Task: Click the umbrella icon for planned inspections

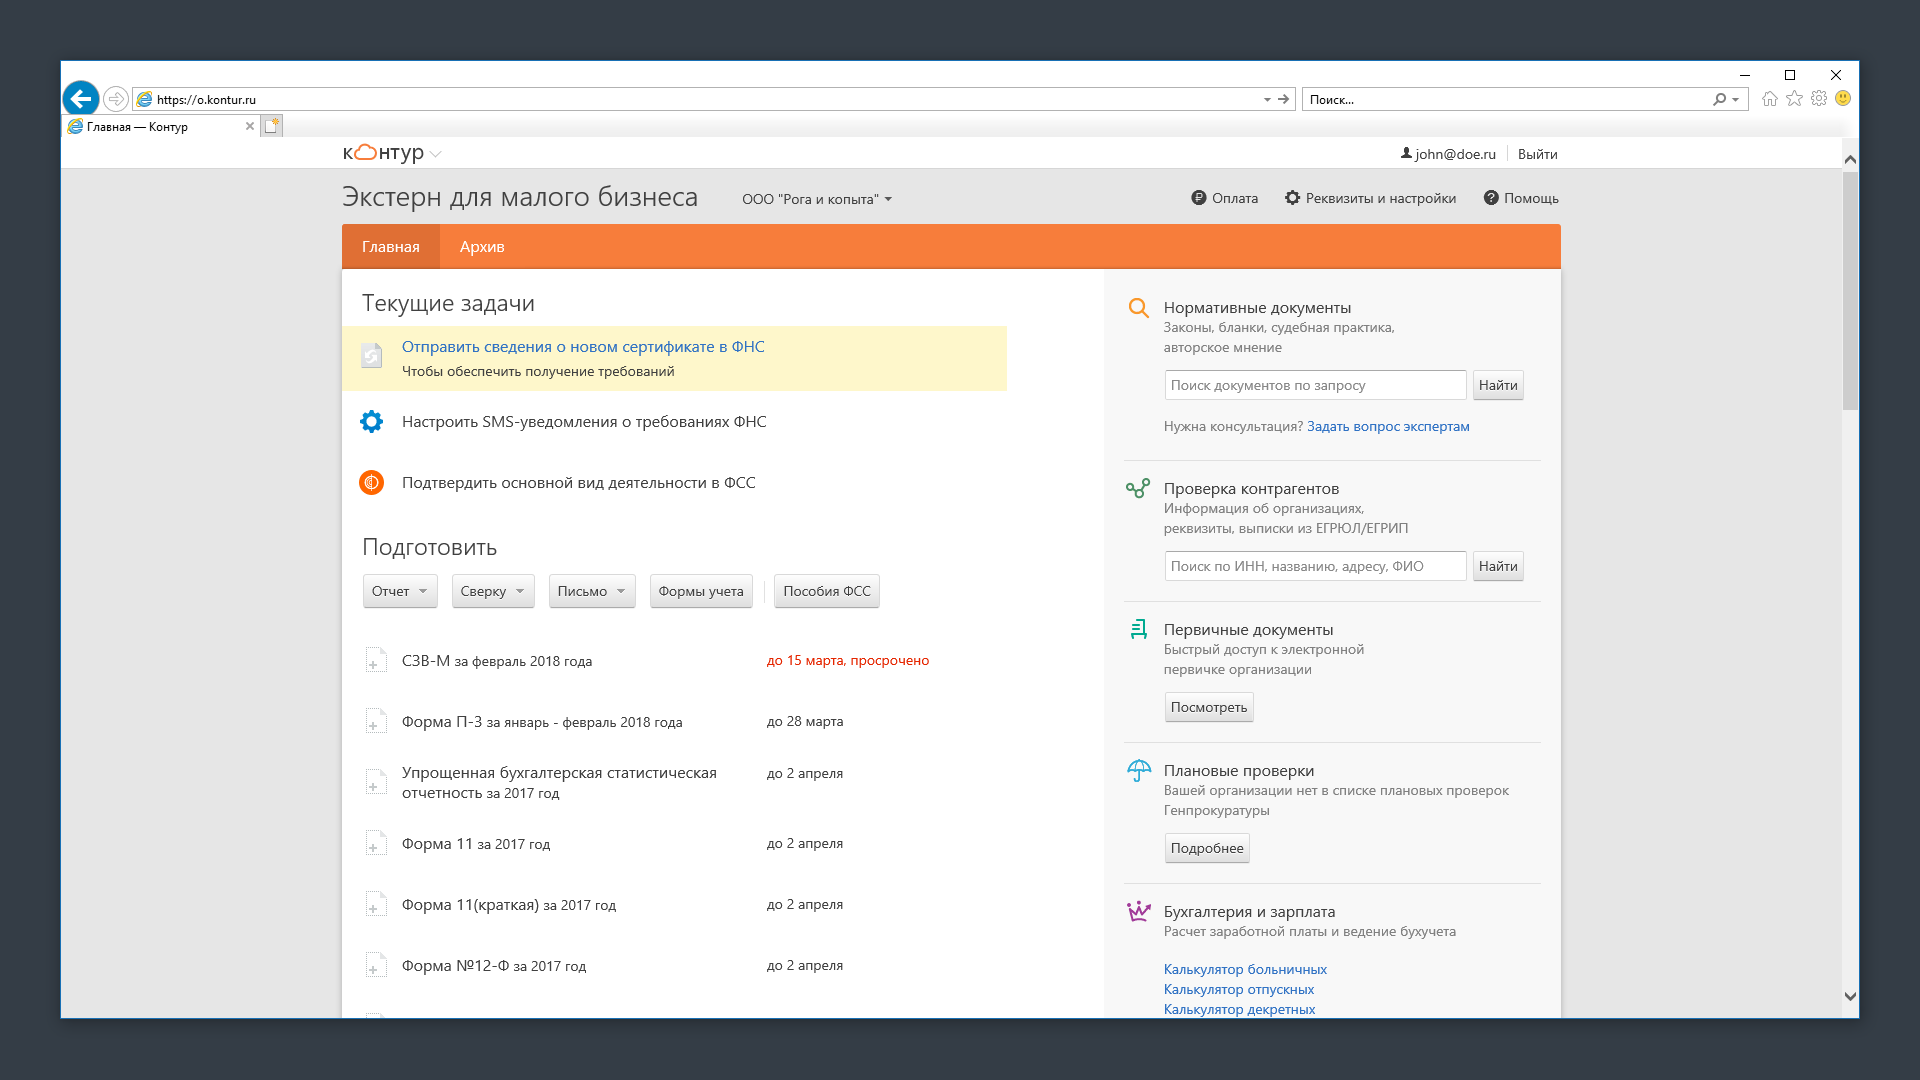Action: [1138, 771]
